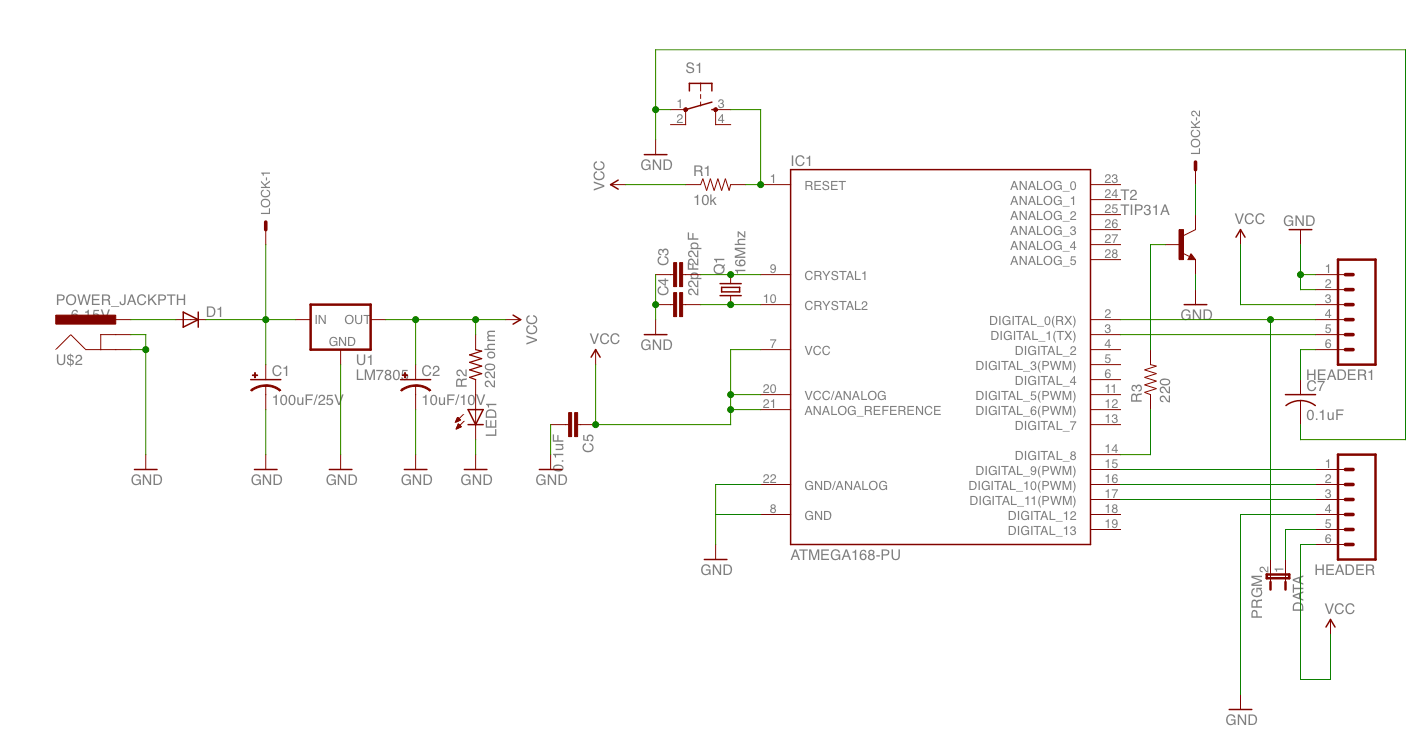Screen dimensions: 1428x739
Task: Click the S1 pushbutton switch symbol
Action: (x=700, y=105)
